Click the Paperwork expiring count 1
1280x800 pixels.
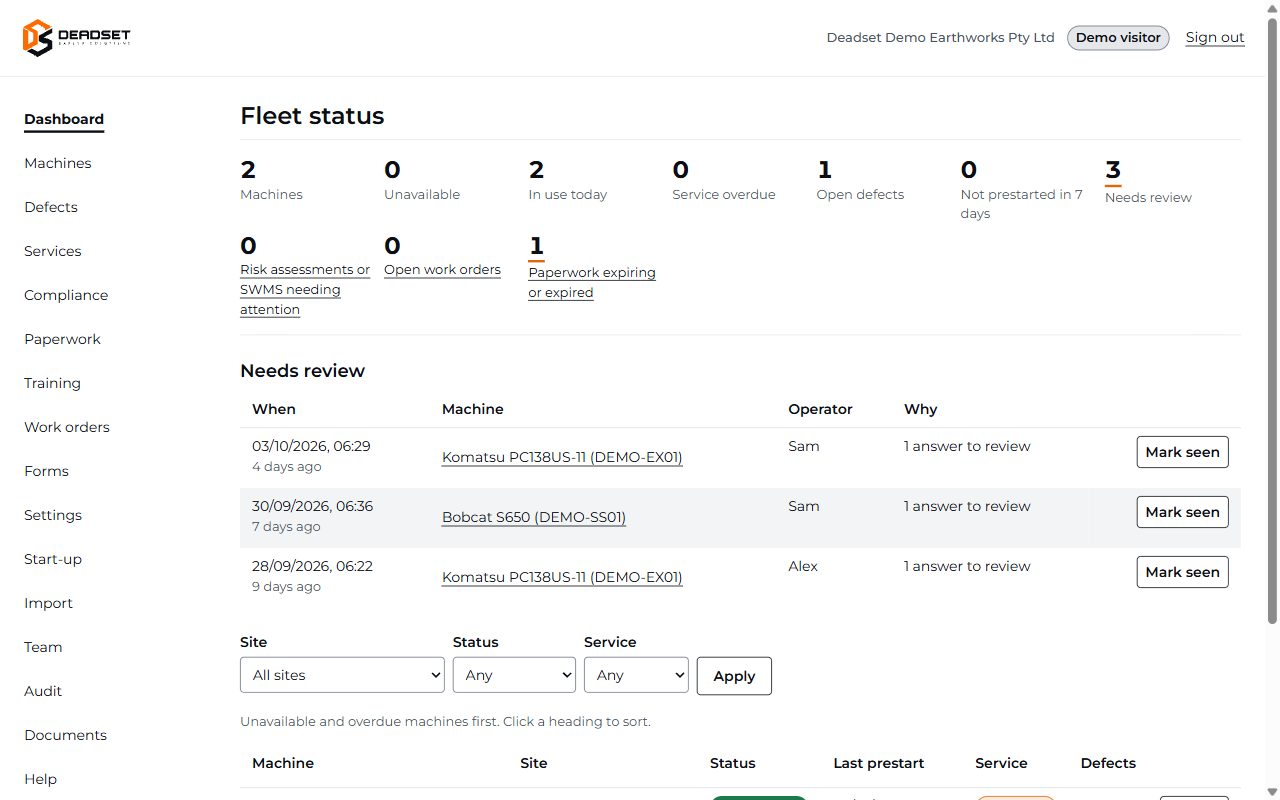point(536,246)
